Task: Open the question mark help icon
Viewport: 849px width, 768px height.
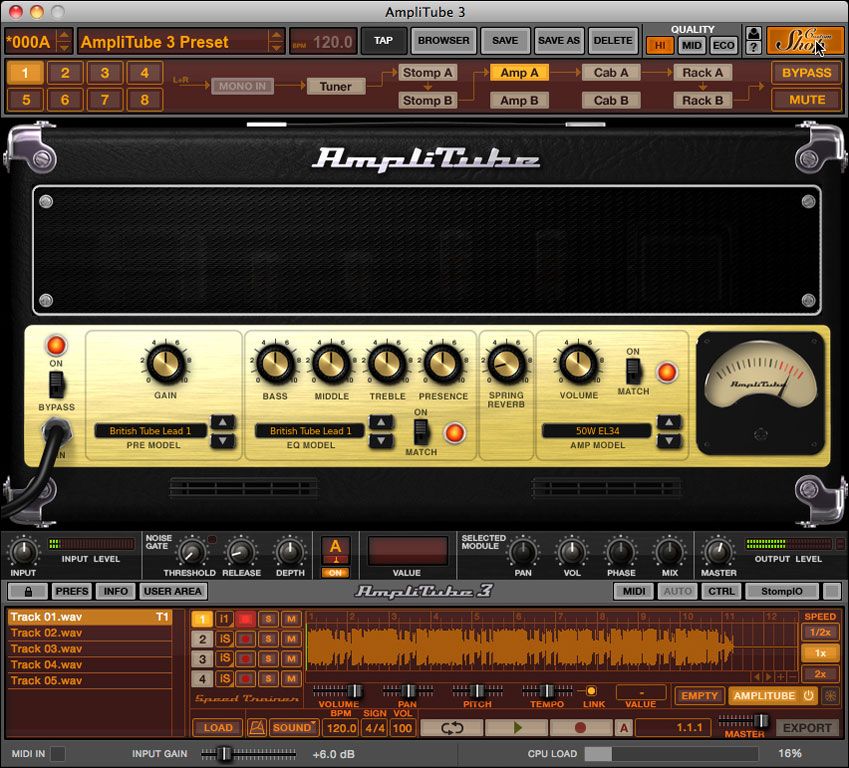Action: click(x=753, y=48)
